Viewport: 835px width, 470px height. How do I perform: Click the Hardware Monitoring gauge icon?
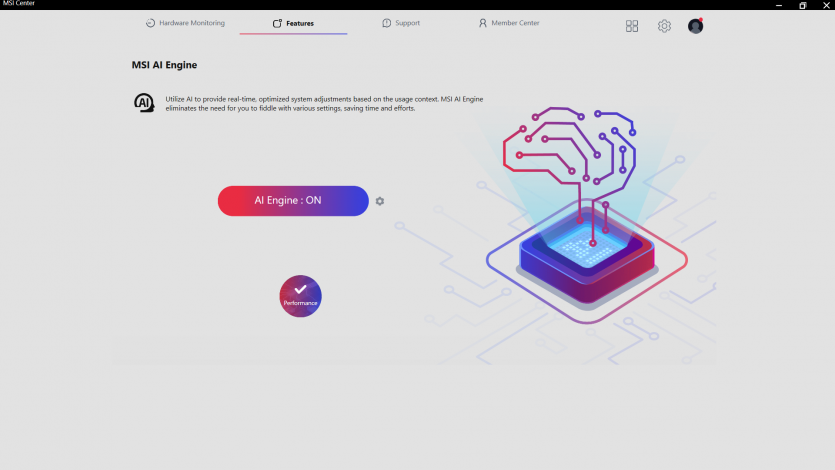coord(150,23)
